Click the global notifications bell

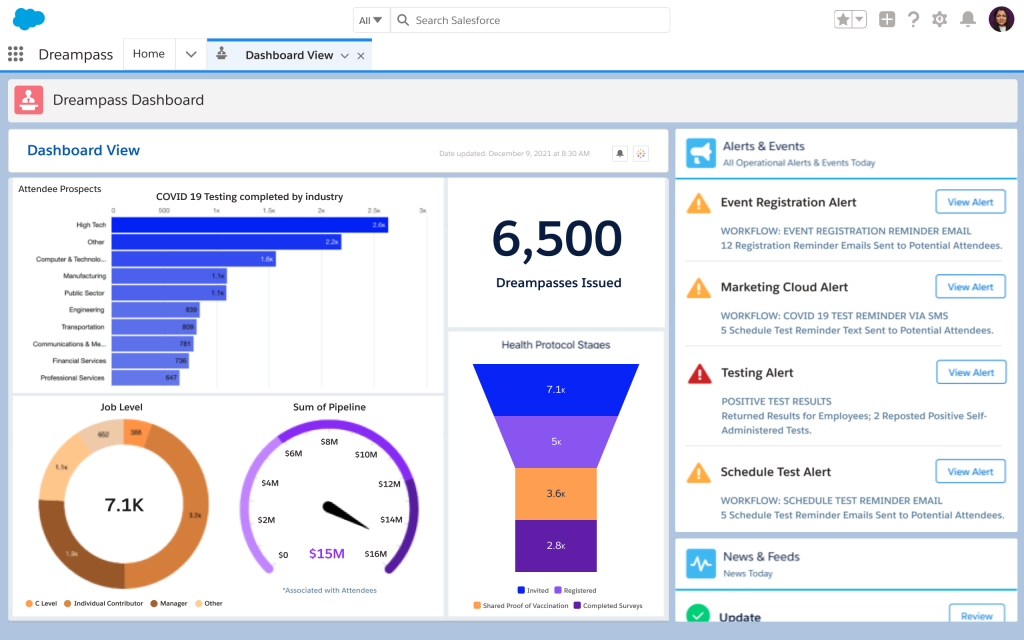pos(967,19)
